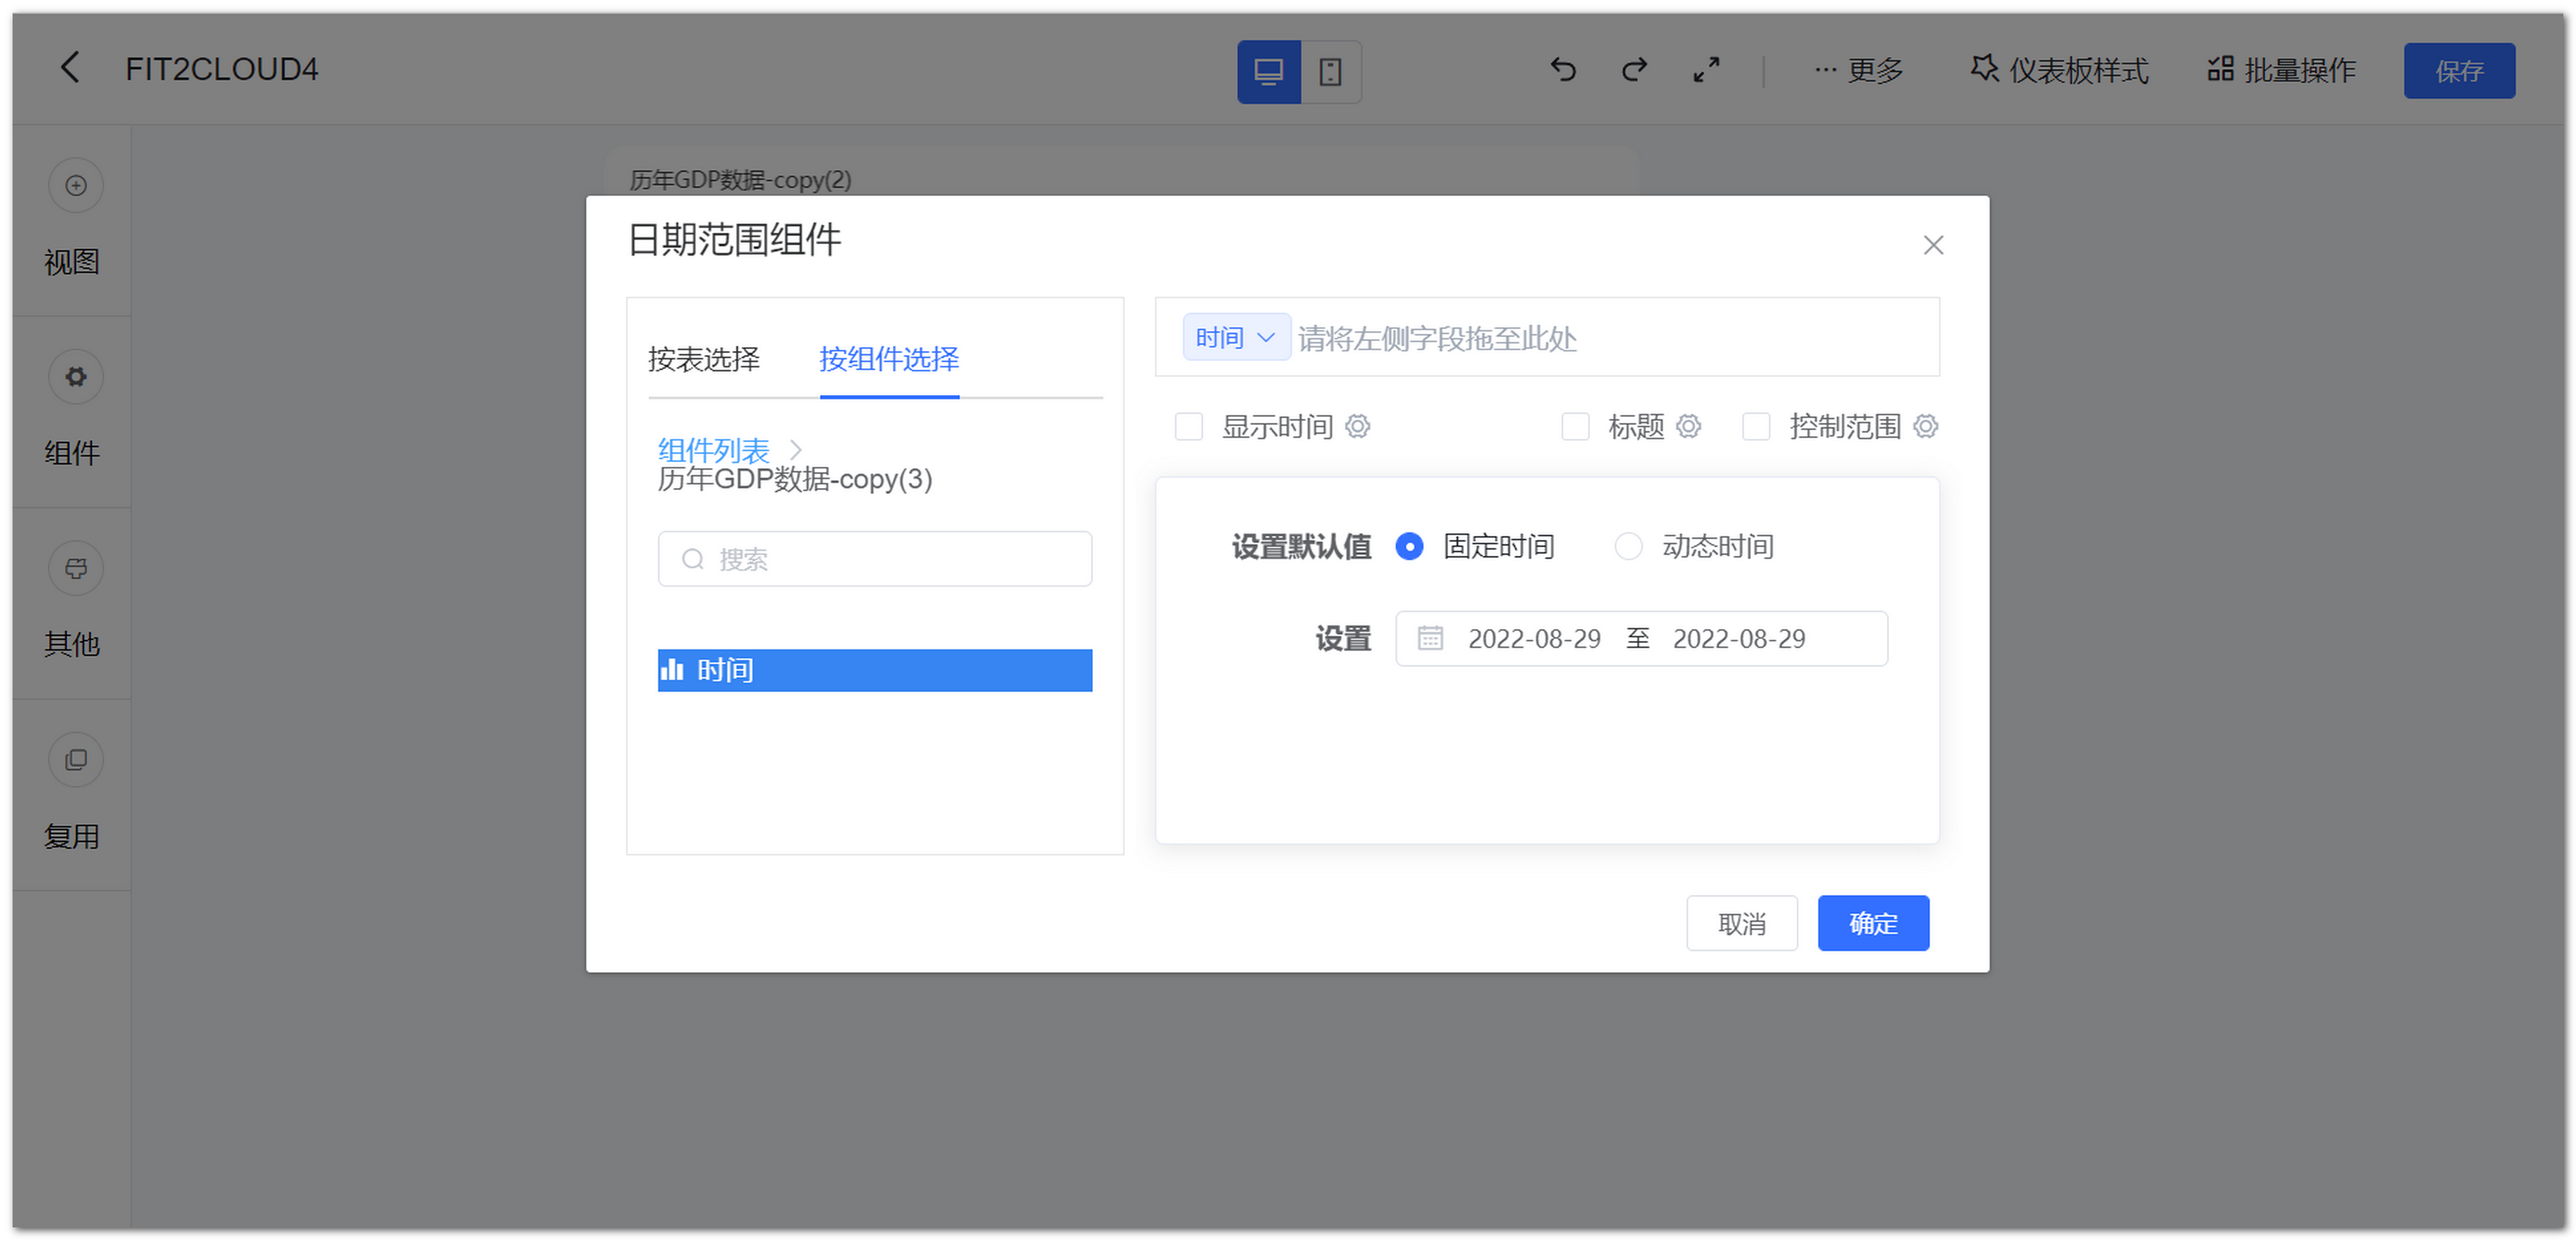Click 历年GDP数据-copy(3) component name text
Viewport: 2576px width, 1240px height.
click(x=794, y=479)
